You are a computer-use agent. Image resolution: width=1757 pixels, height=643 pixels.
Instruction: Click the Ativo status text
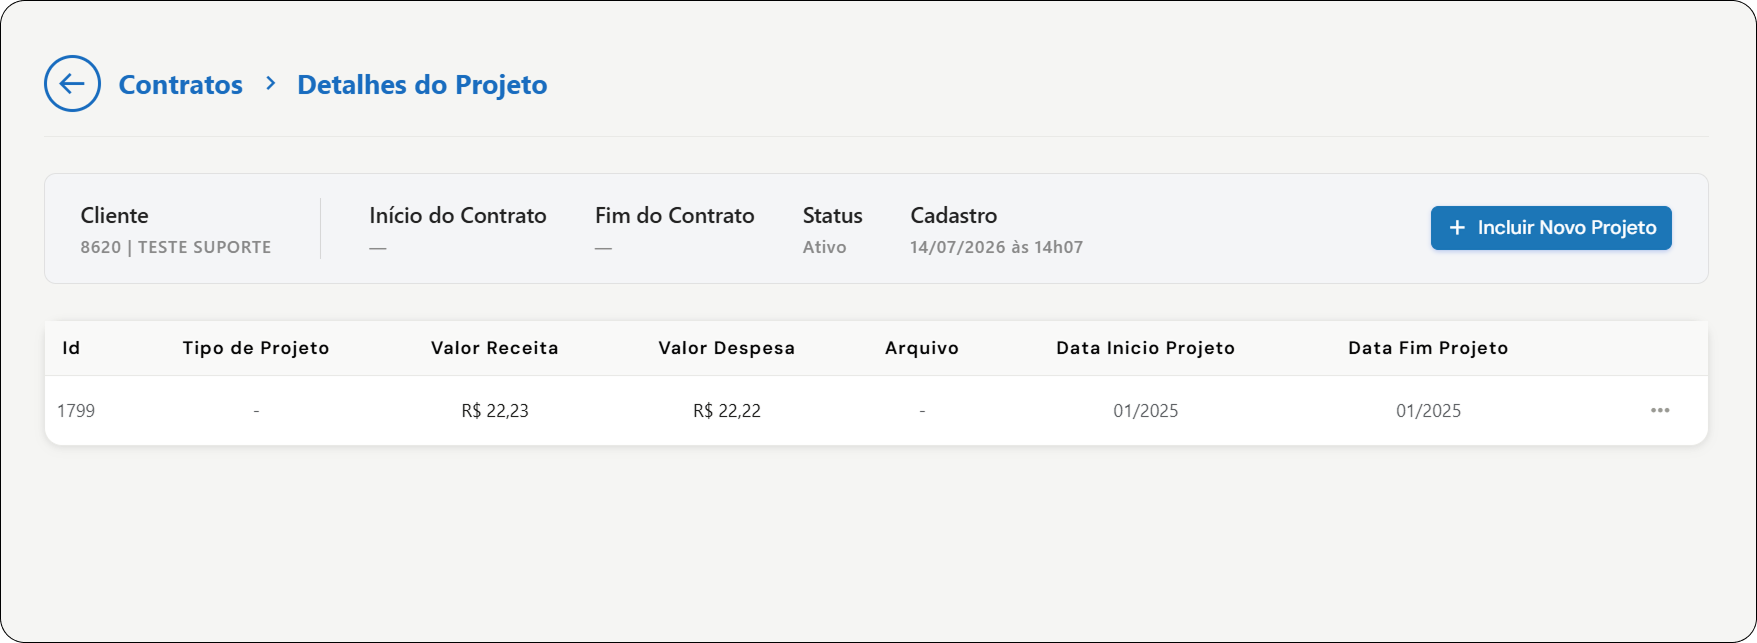click(825, 247)
